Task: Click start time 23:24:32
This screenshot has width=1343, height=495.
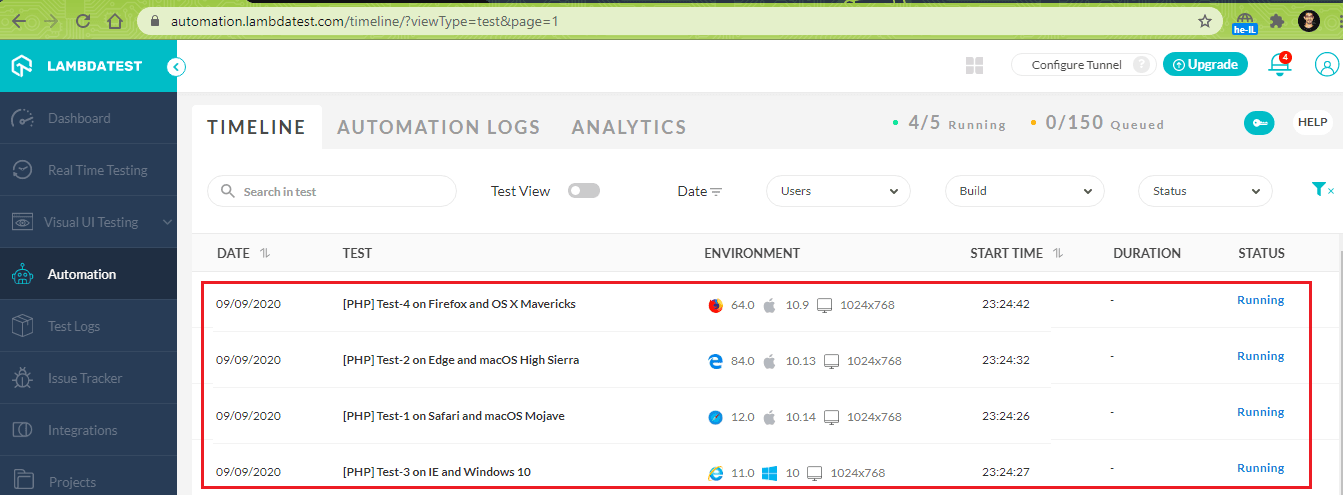Action: 1006,361
